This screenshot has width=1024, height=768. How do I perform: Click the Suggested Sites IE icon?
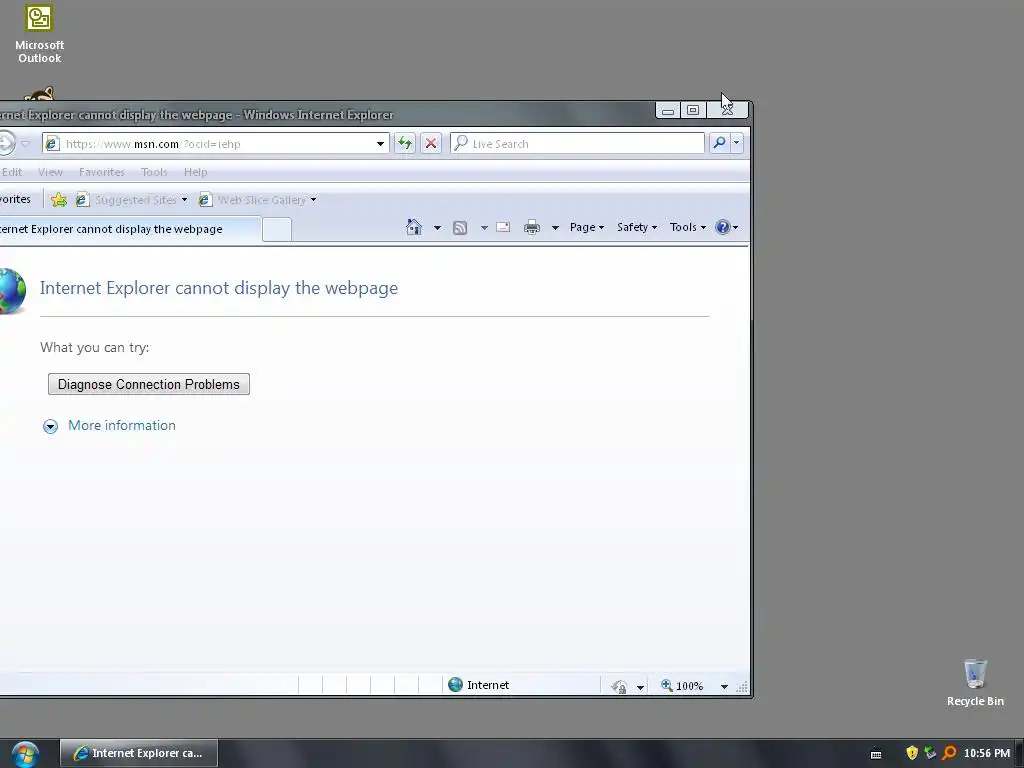pyautogui.click(x=82, y=200)
